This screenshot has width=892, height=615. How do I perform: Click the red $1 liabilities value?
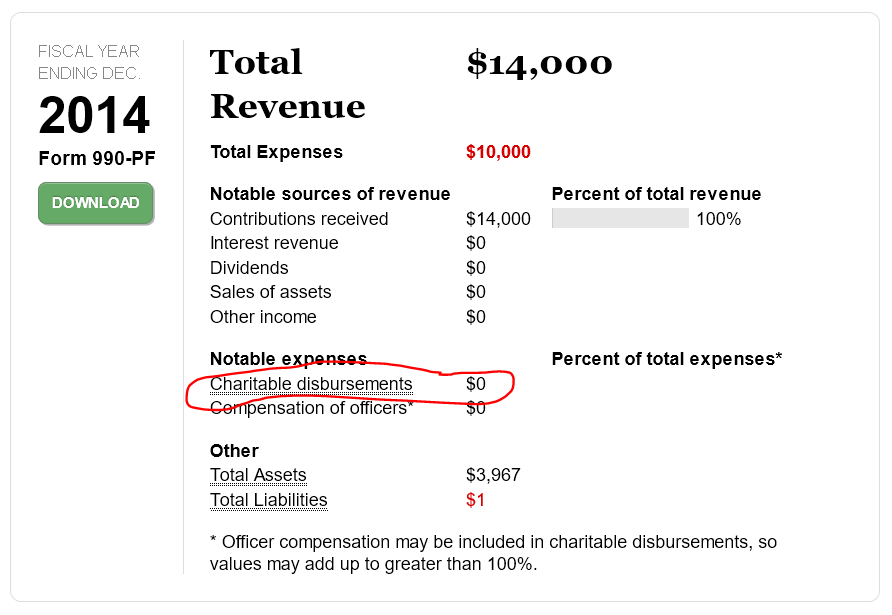coord(475,500)
